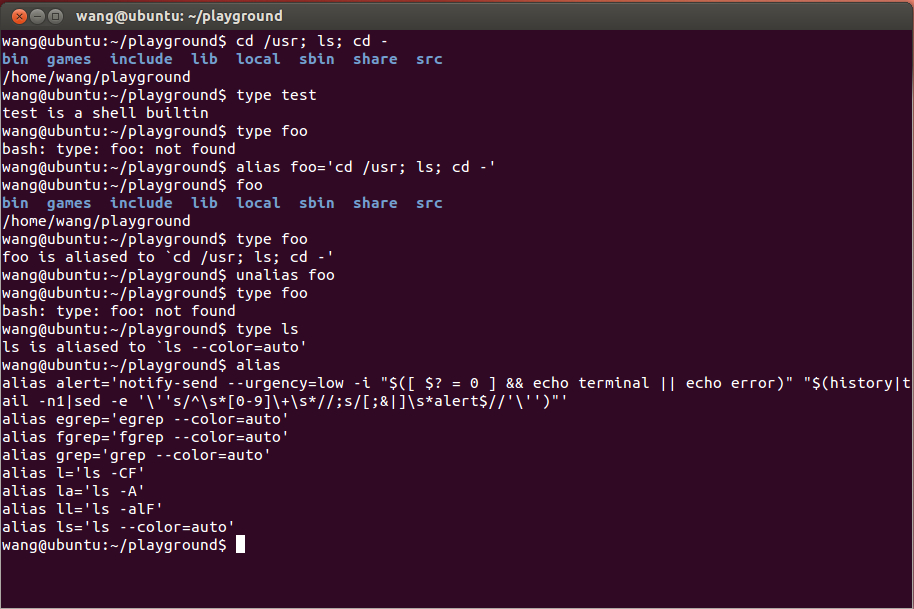Click the alias l='ls -CF' line
This screenshot has width=914, height=609.
click(x=73, y=473)
